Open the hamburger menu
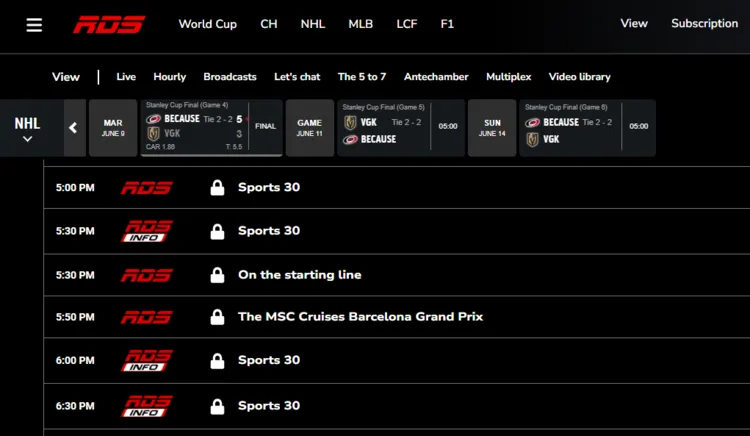This screenshot has height=436, width=750. point(34,24)
